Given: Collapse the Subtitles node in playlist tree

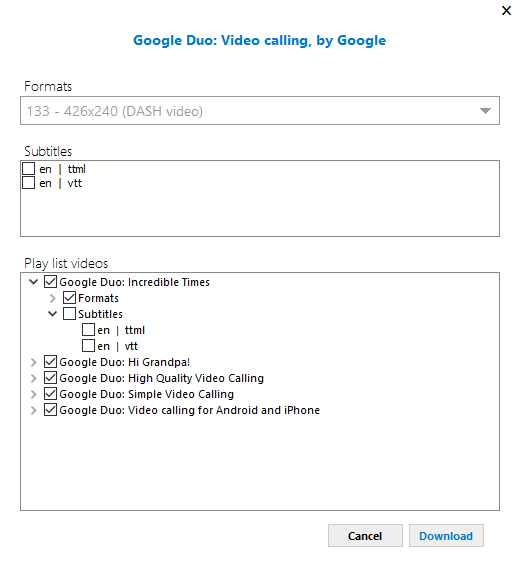Looking at the screenshot, I should pyautogui.click(x=53, y=314).
